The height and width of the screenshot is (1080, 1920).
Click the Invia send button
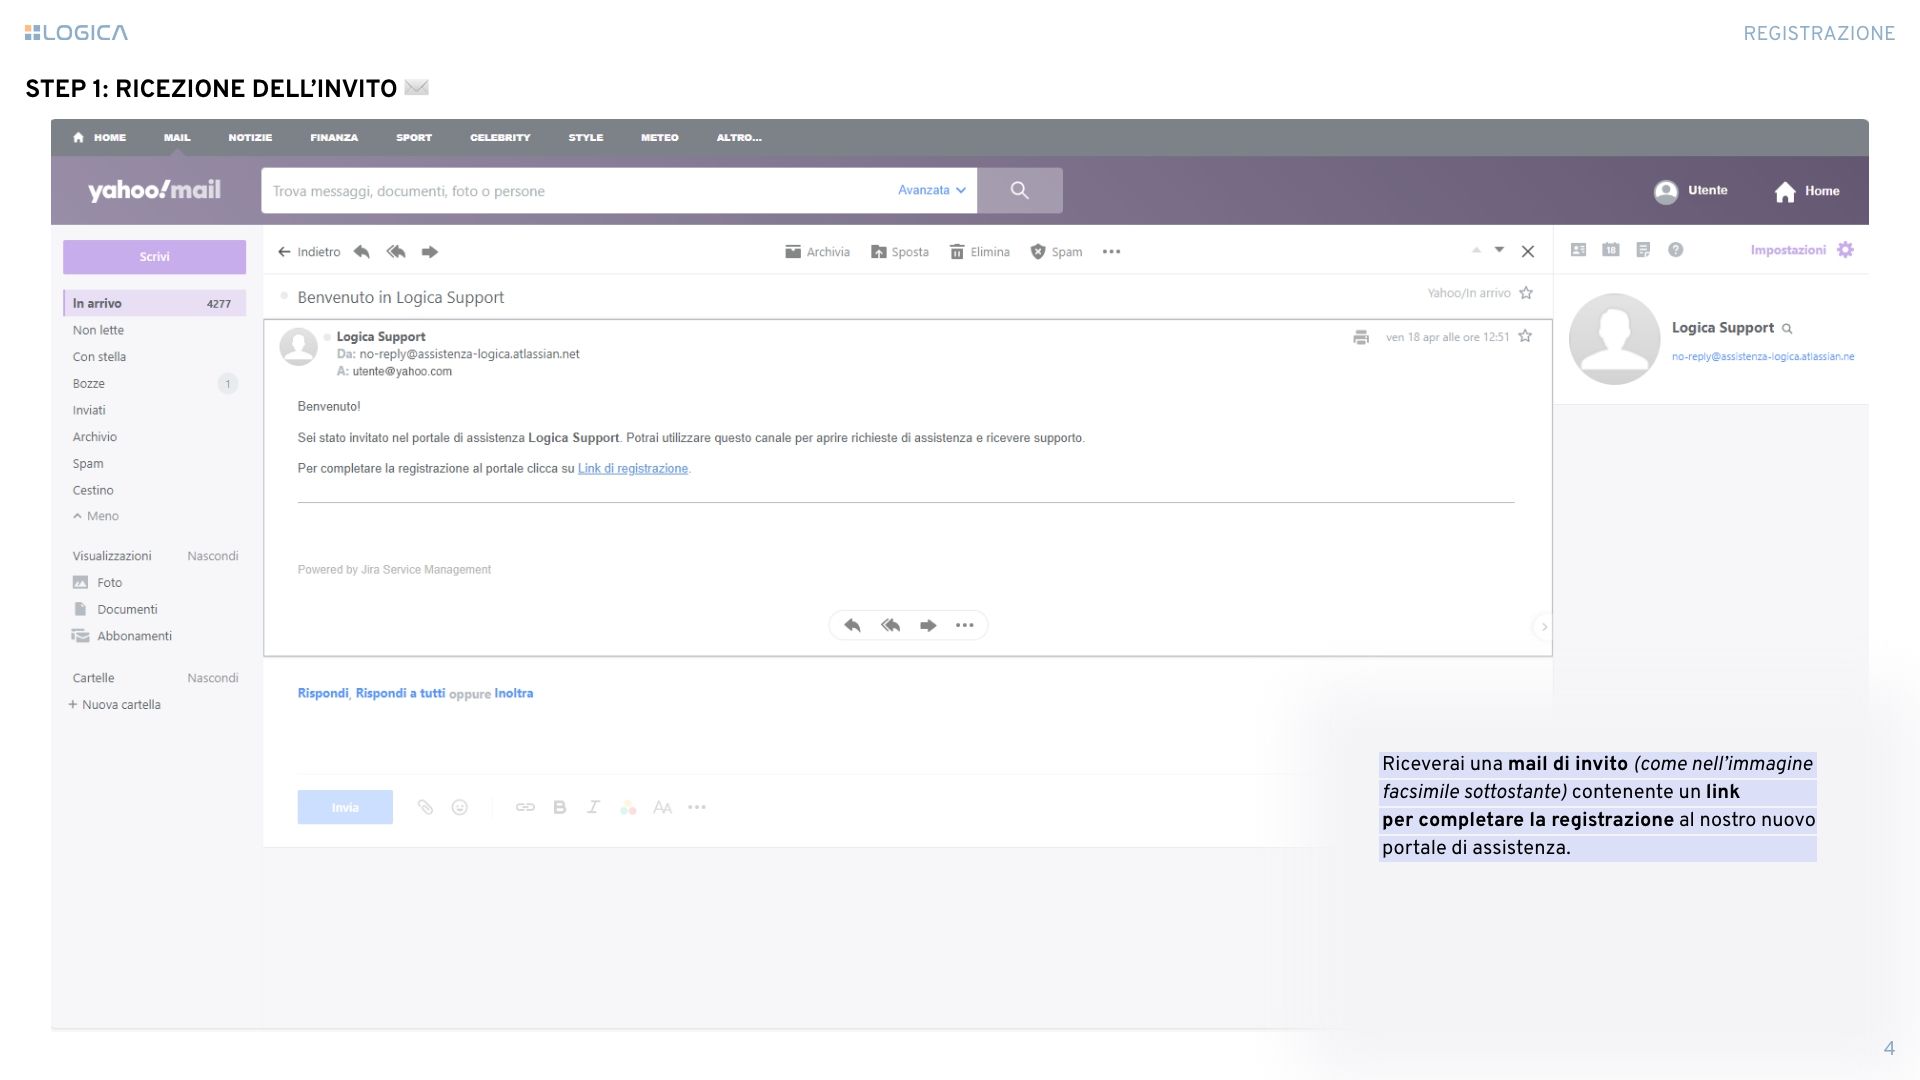pyautogui.click(x=345, y=807)
